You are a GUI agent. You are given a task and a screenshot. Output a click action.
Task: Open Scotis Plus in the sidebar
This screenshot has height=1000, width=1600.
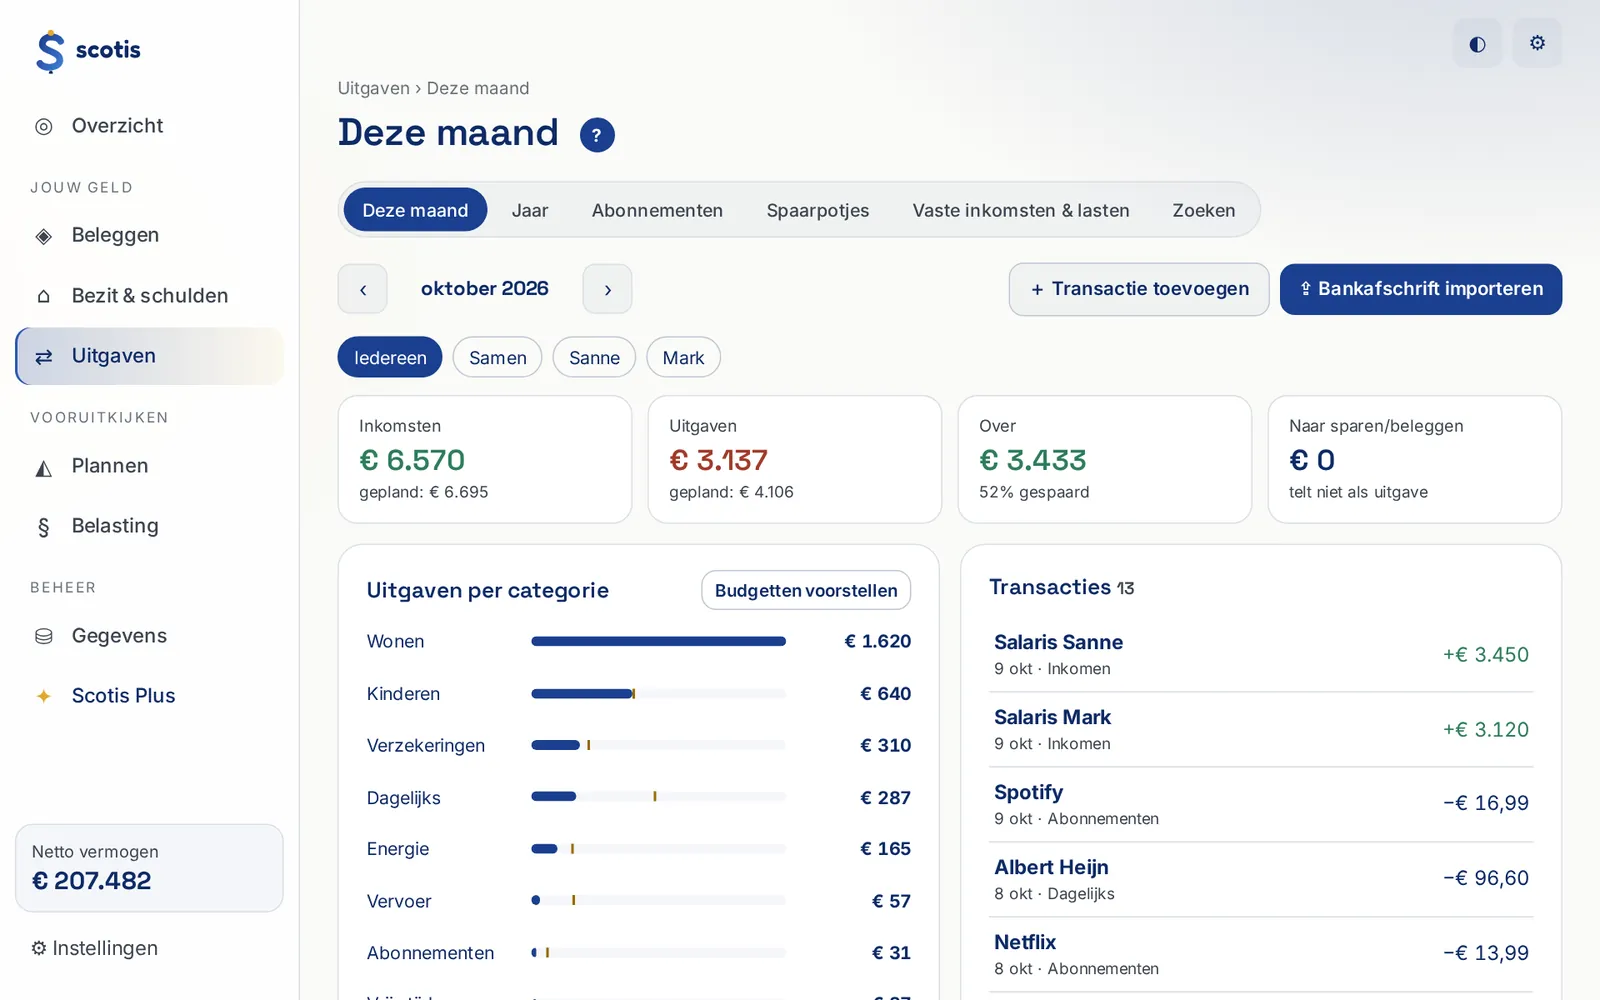(x=149, y=696)
